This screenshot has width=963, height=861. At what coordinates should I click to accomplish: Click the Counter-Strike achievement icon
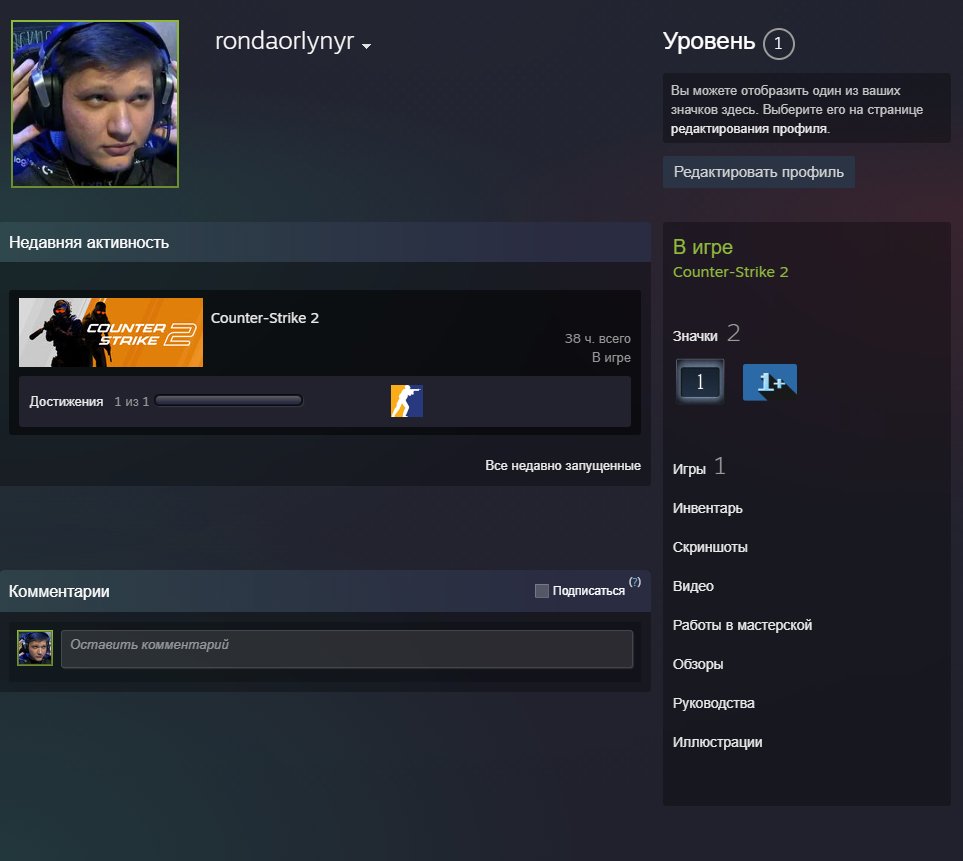[x=407, y=401]
